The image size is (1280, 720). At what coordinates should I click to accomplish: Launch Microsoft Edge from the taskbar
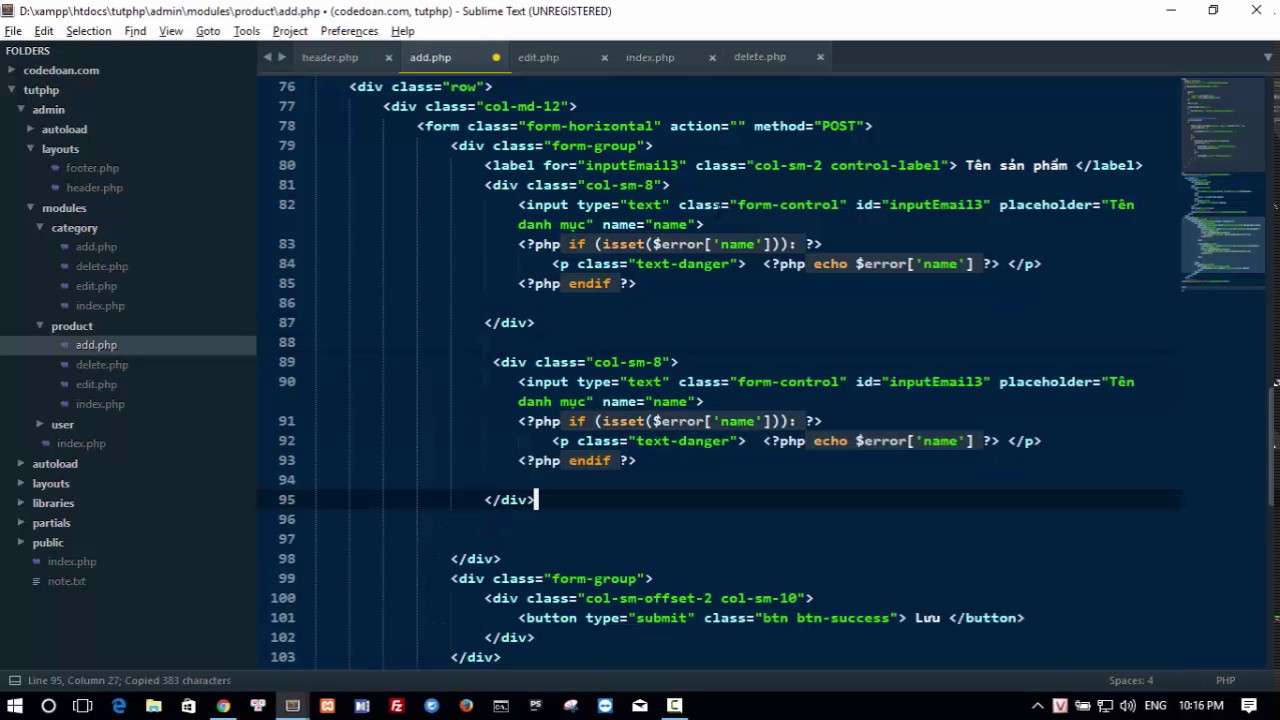pyautogui.click(x=119, y=706)
